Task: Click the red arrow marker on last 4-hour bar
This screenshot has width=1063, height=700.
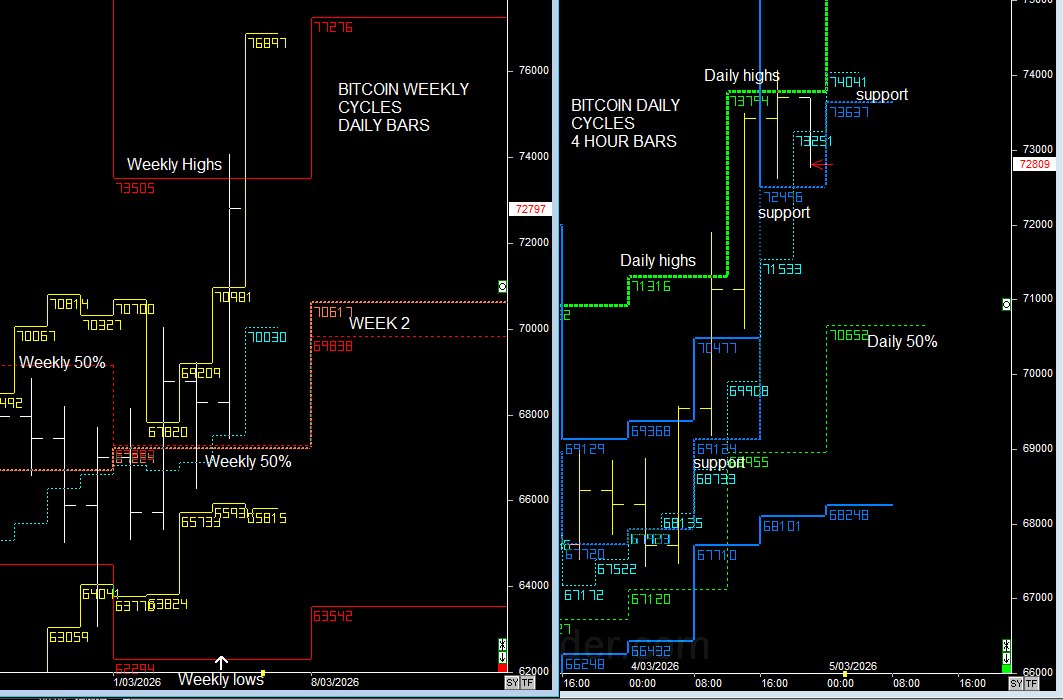Action: 822,164
